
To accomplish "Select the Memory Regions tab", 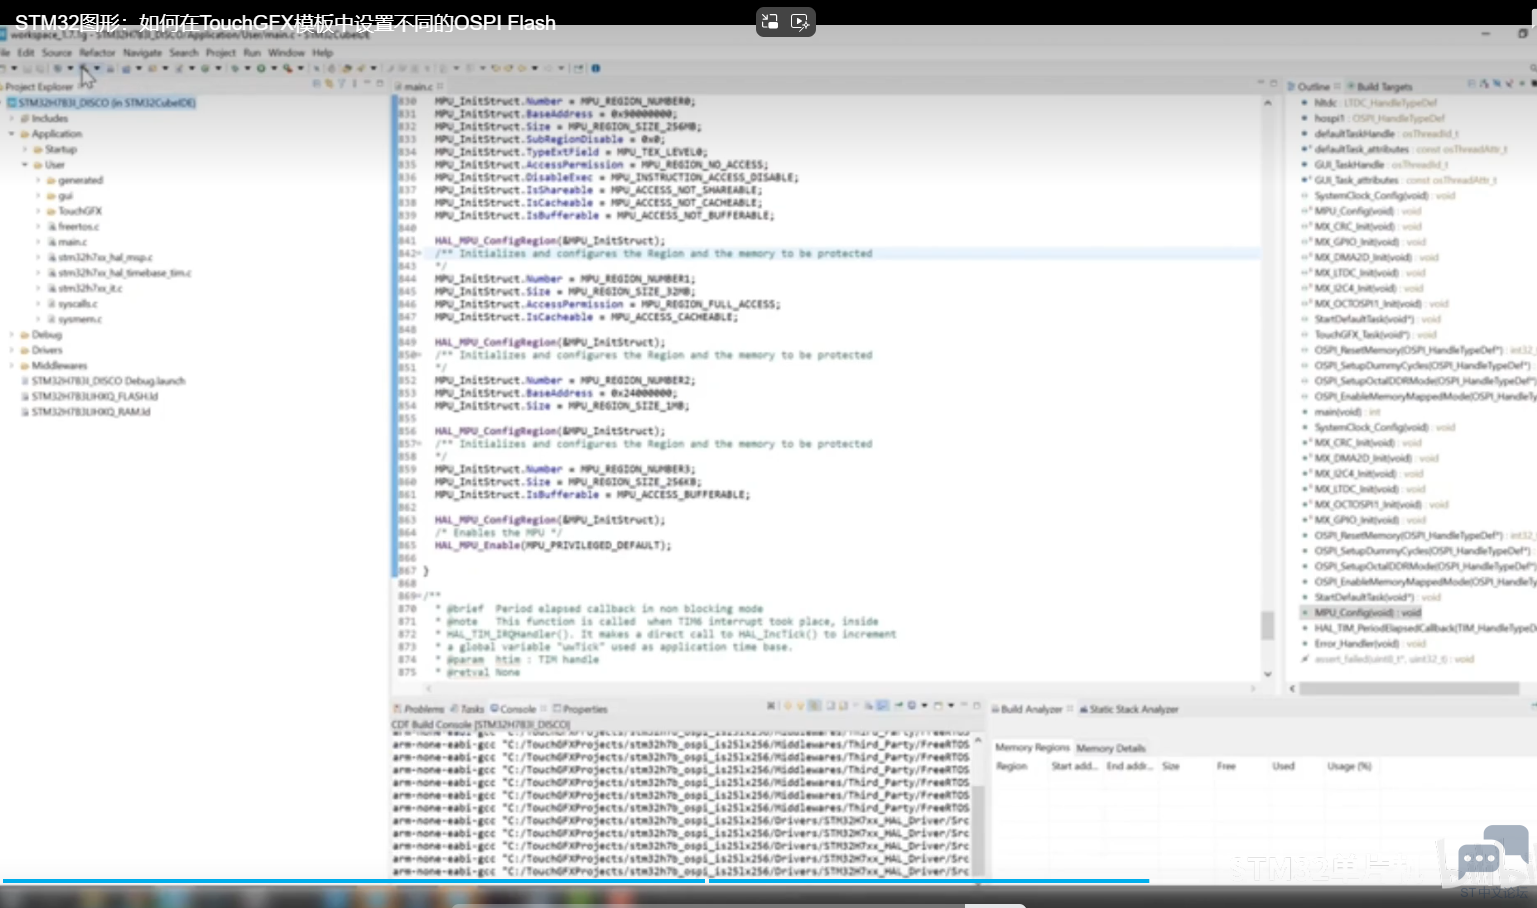I will pos(1032,747).
